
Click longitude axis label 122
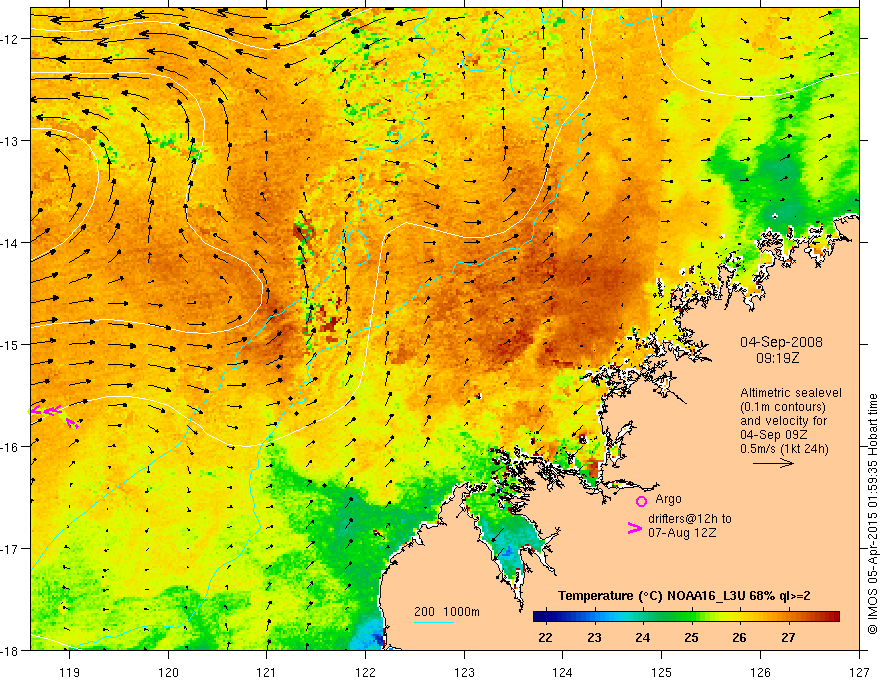[x=365, y=672]
